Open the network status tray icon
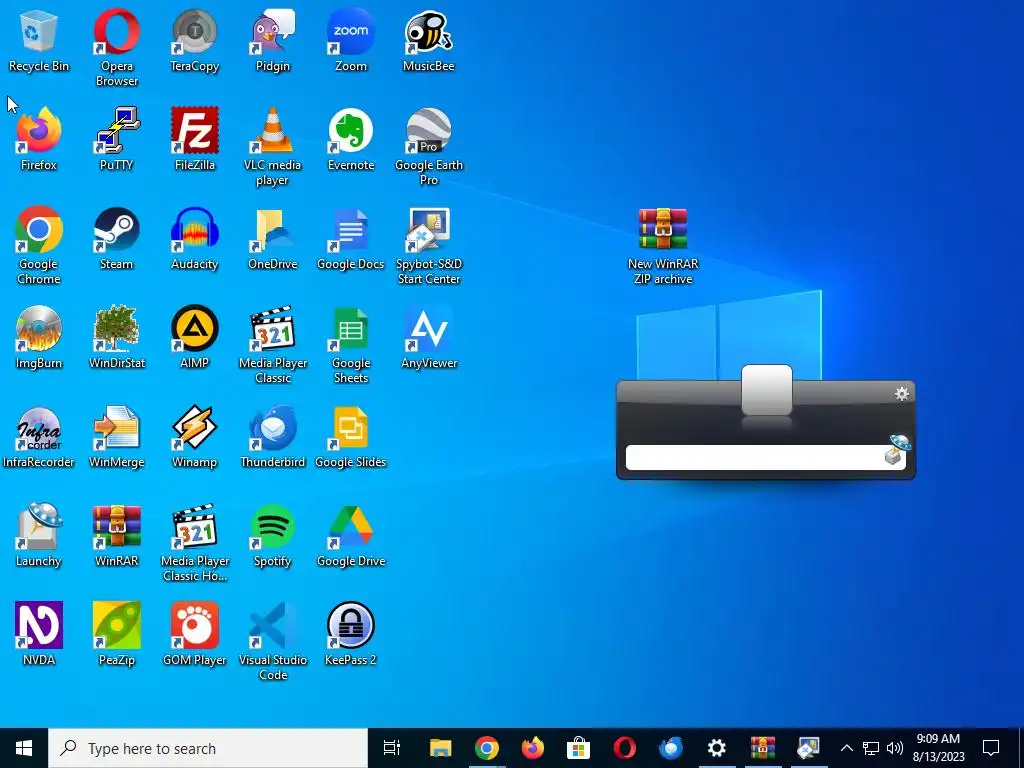The image size is (1024, 768). click(x=871, y=748)
